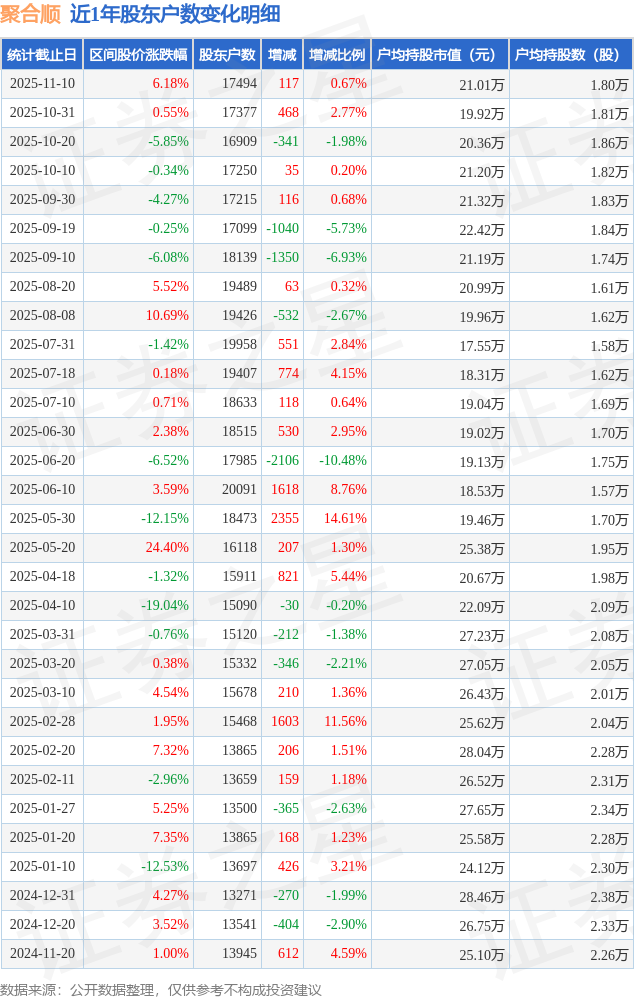Select the 增减比例 column header

point(337,55)
